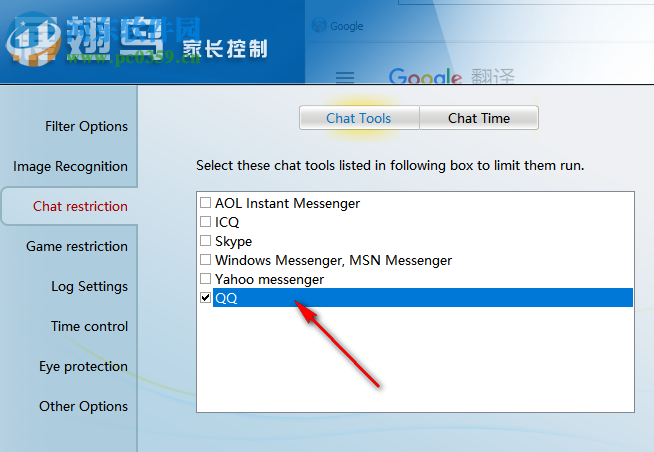
Task: Click the Google globe icon in header
Action: (x=319, y=25)
